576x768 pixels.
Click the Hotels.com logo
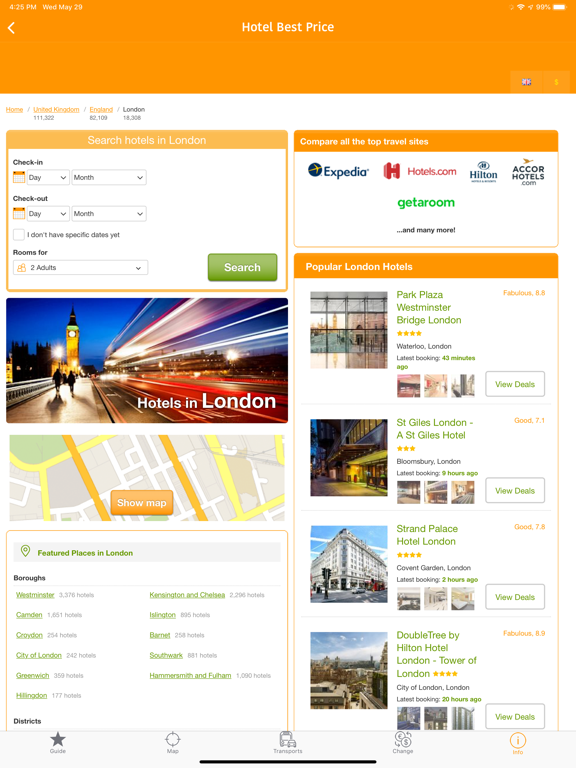point(420,171)
